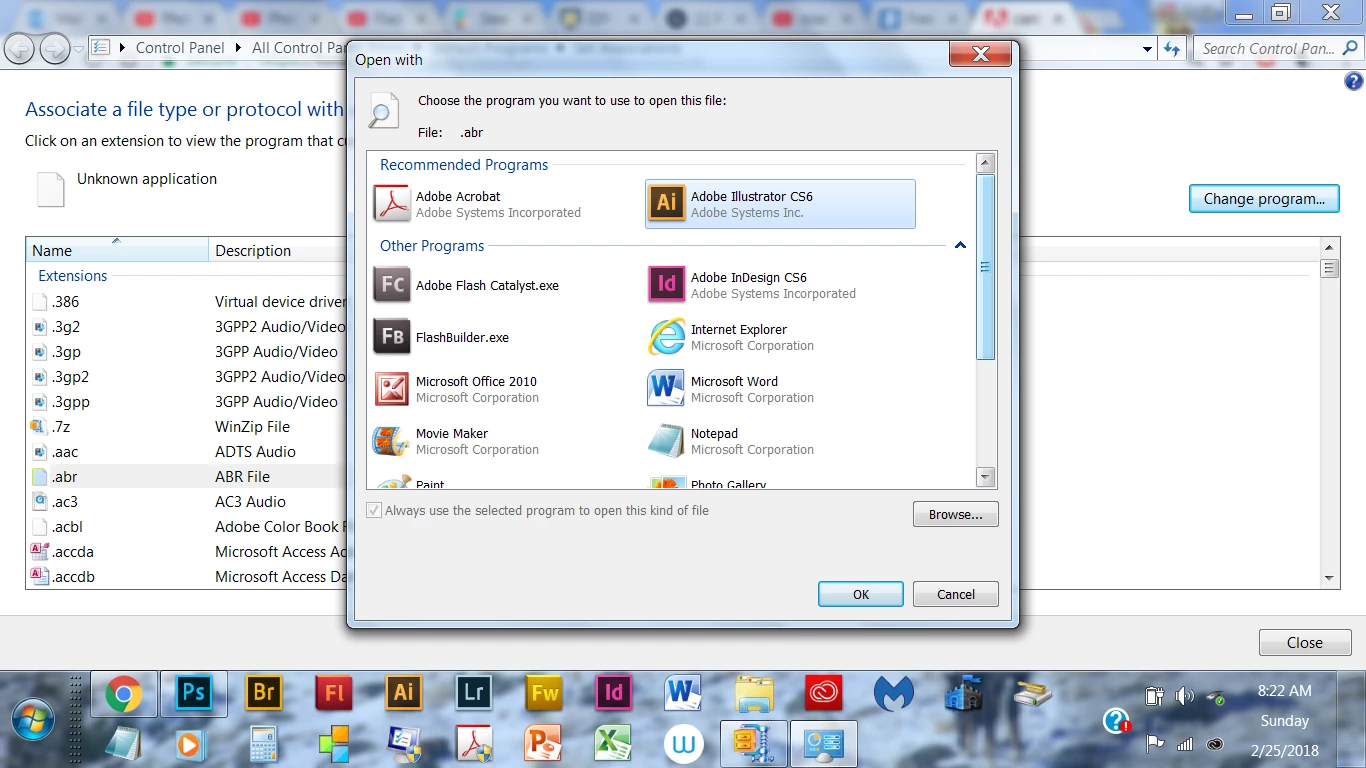Click Browse... button in dialog
This screenshot has height=768, width=1366.
[955, 514]
